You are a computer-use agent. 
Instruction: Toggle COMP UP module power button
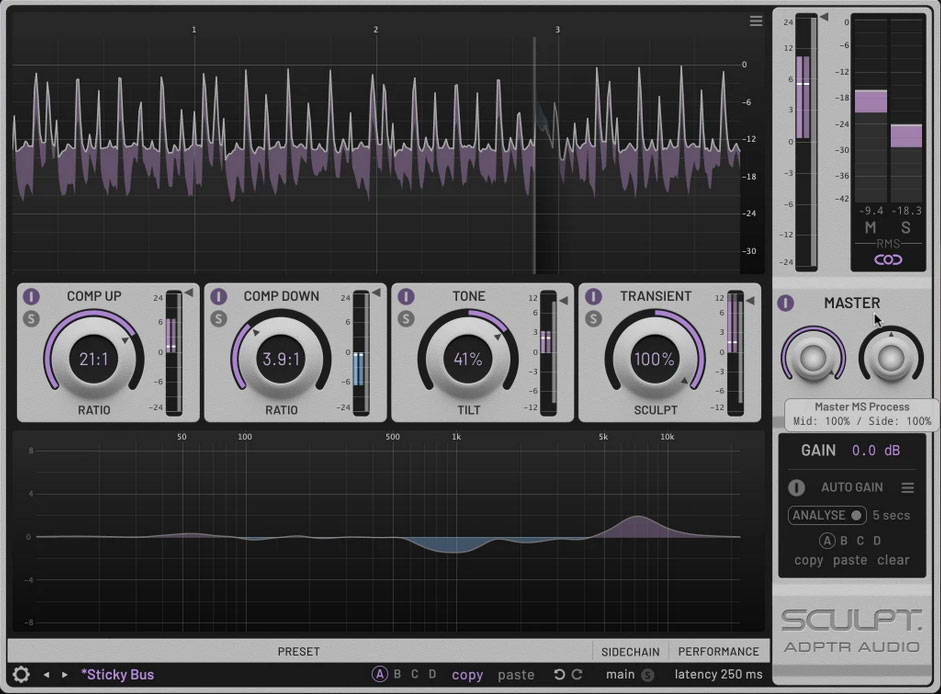[x=31, y=296]
